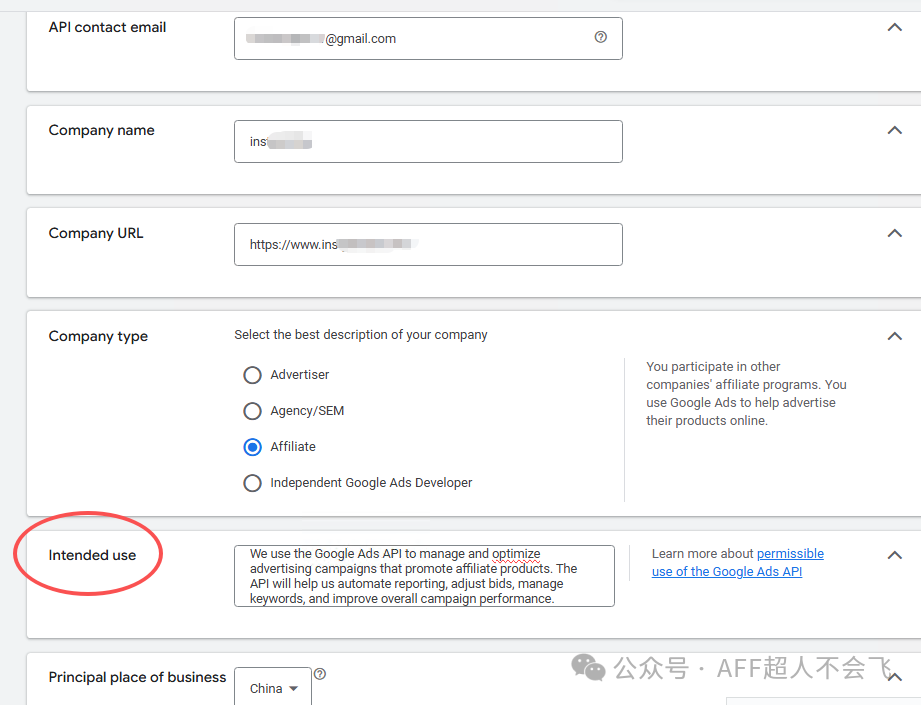Collapse the Company name section

click(895, 130)
